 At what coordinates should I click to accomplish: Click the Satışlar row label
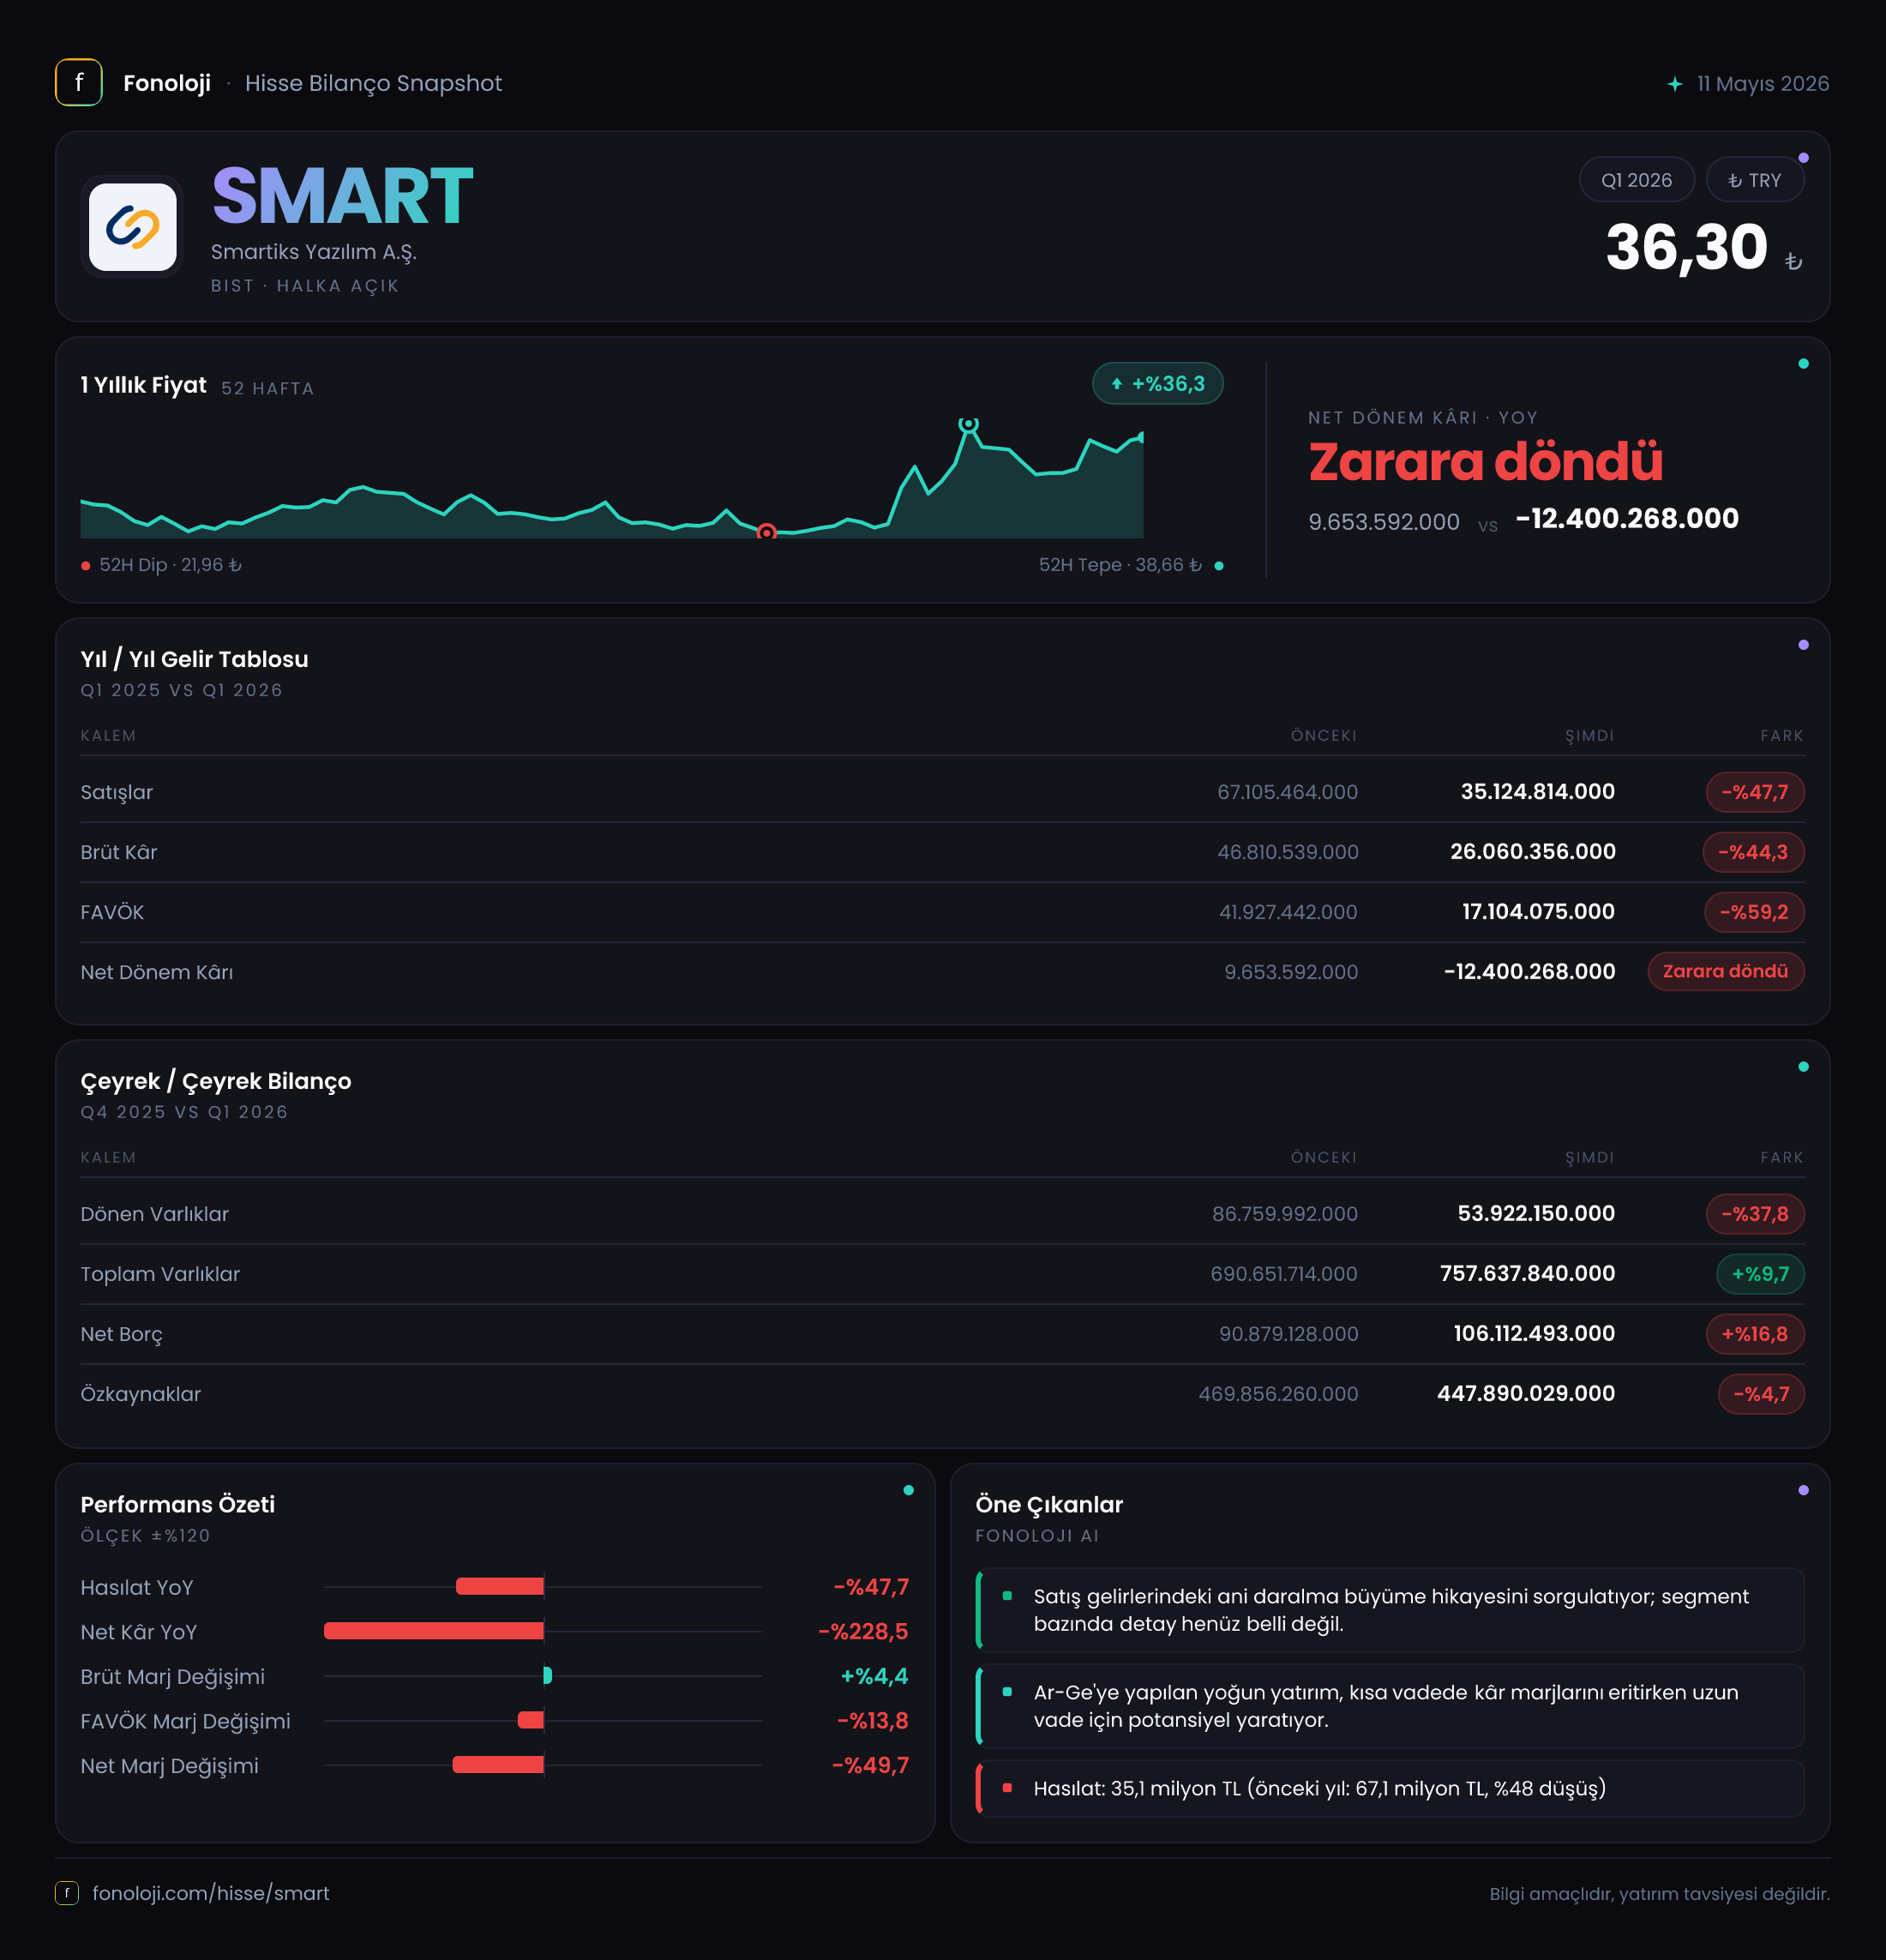coord(117,792)
